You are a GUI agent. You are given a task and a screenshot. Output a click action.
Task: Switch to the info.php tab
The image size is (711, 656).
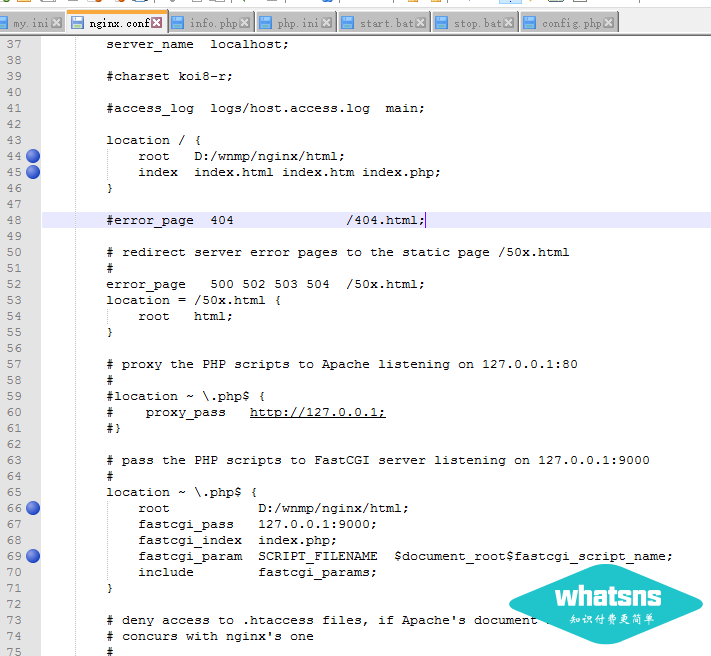tap(214, 22)
